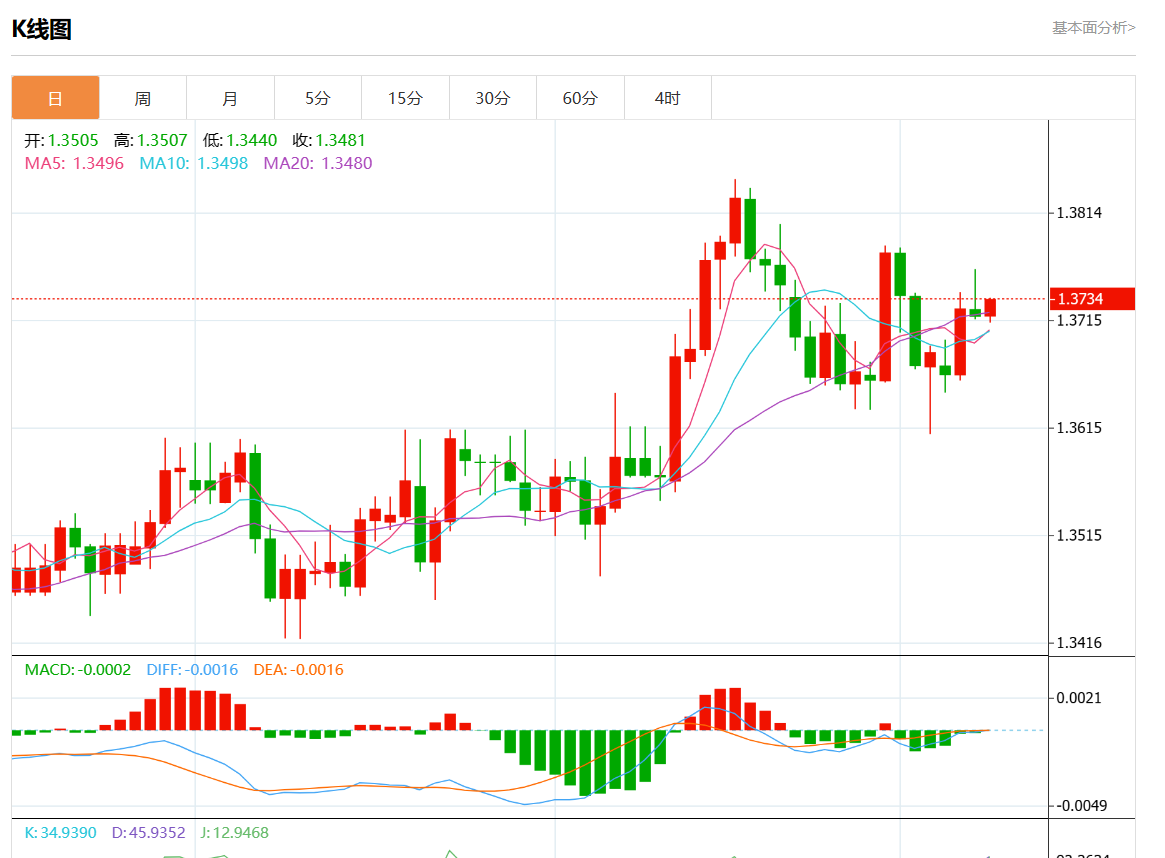Click the red 1.3734 current price label

point(1092,299)
